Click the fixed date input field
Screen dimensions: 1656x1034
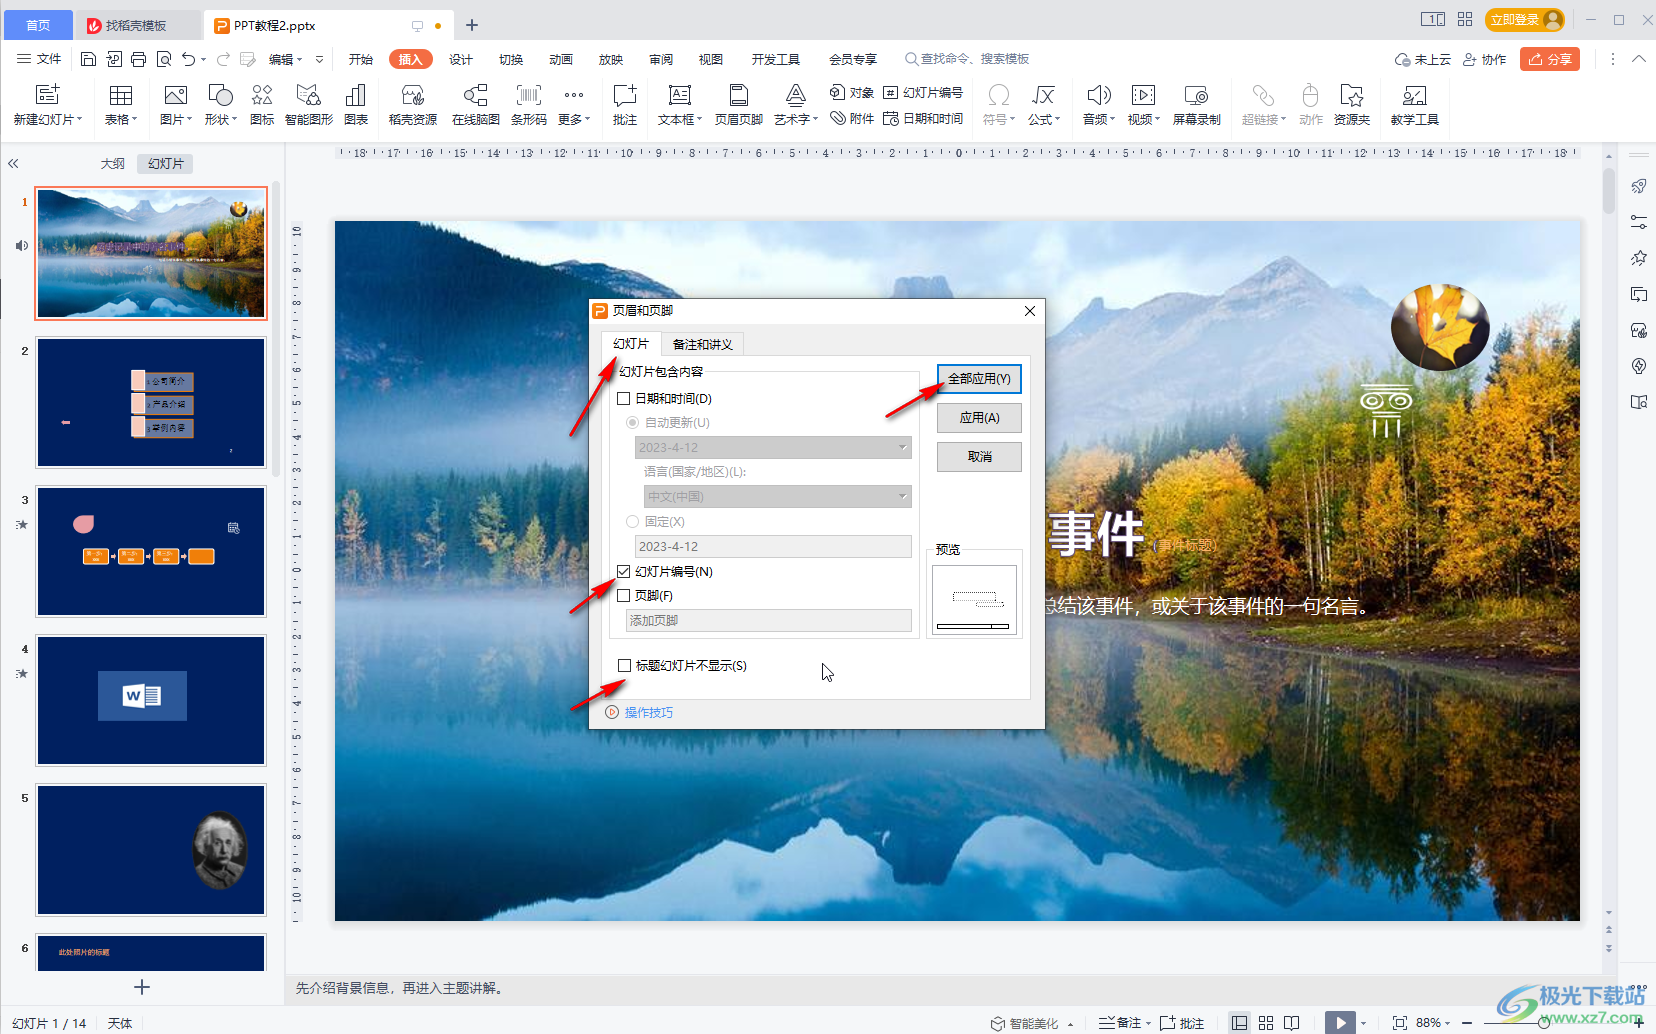pyautogui.click(x=773, y=546)
